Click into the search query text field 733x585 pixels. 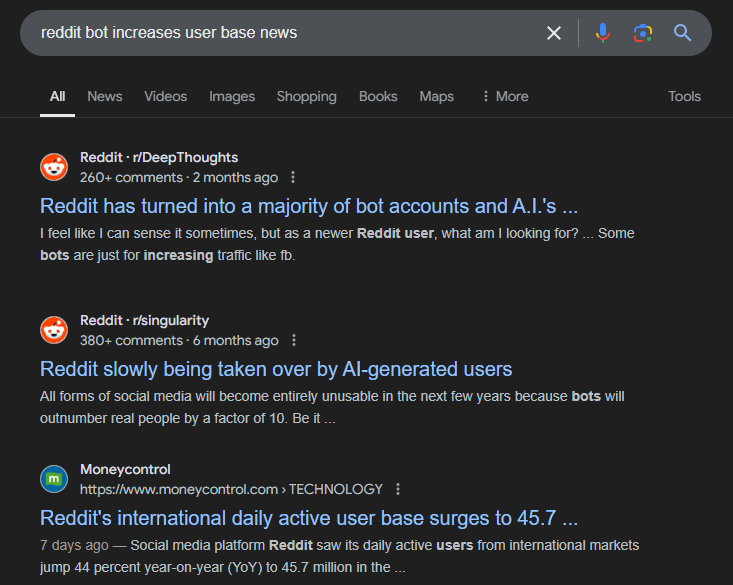point(280,33)
